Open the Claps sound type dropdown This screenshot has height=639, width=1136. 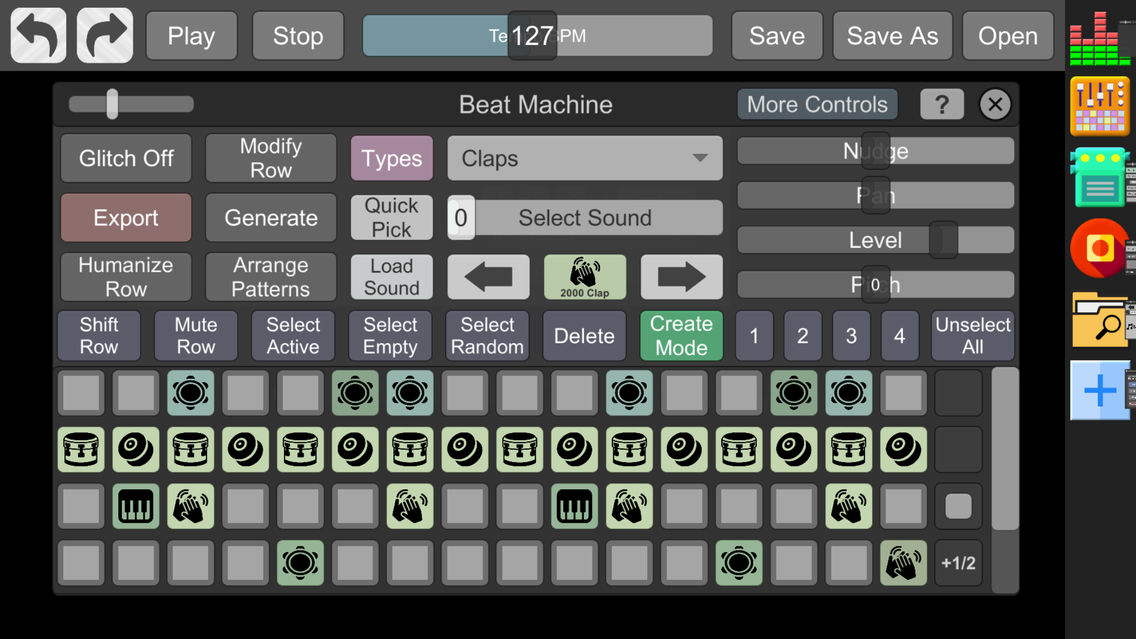pyautogui.click(x=585, y=158)
